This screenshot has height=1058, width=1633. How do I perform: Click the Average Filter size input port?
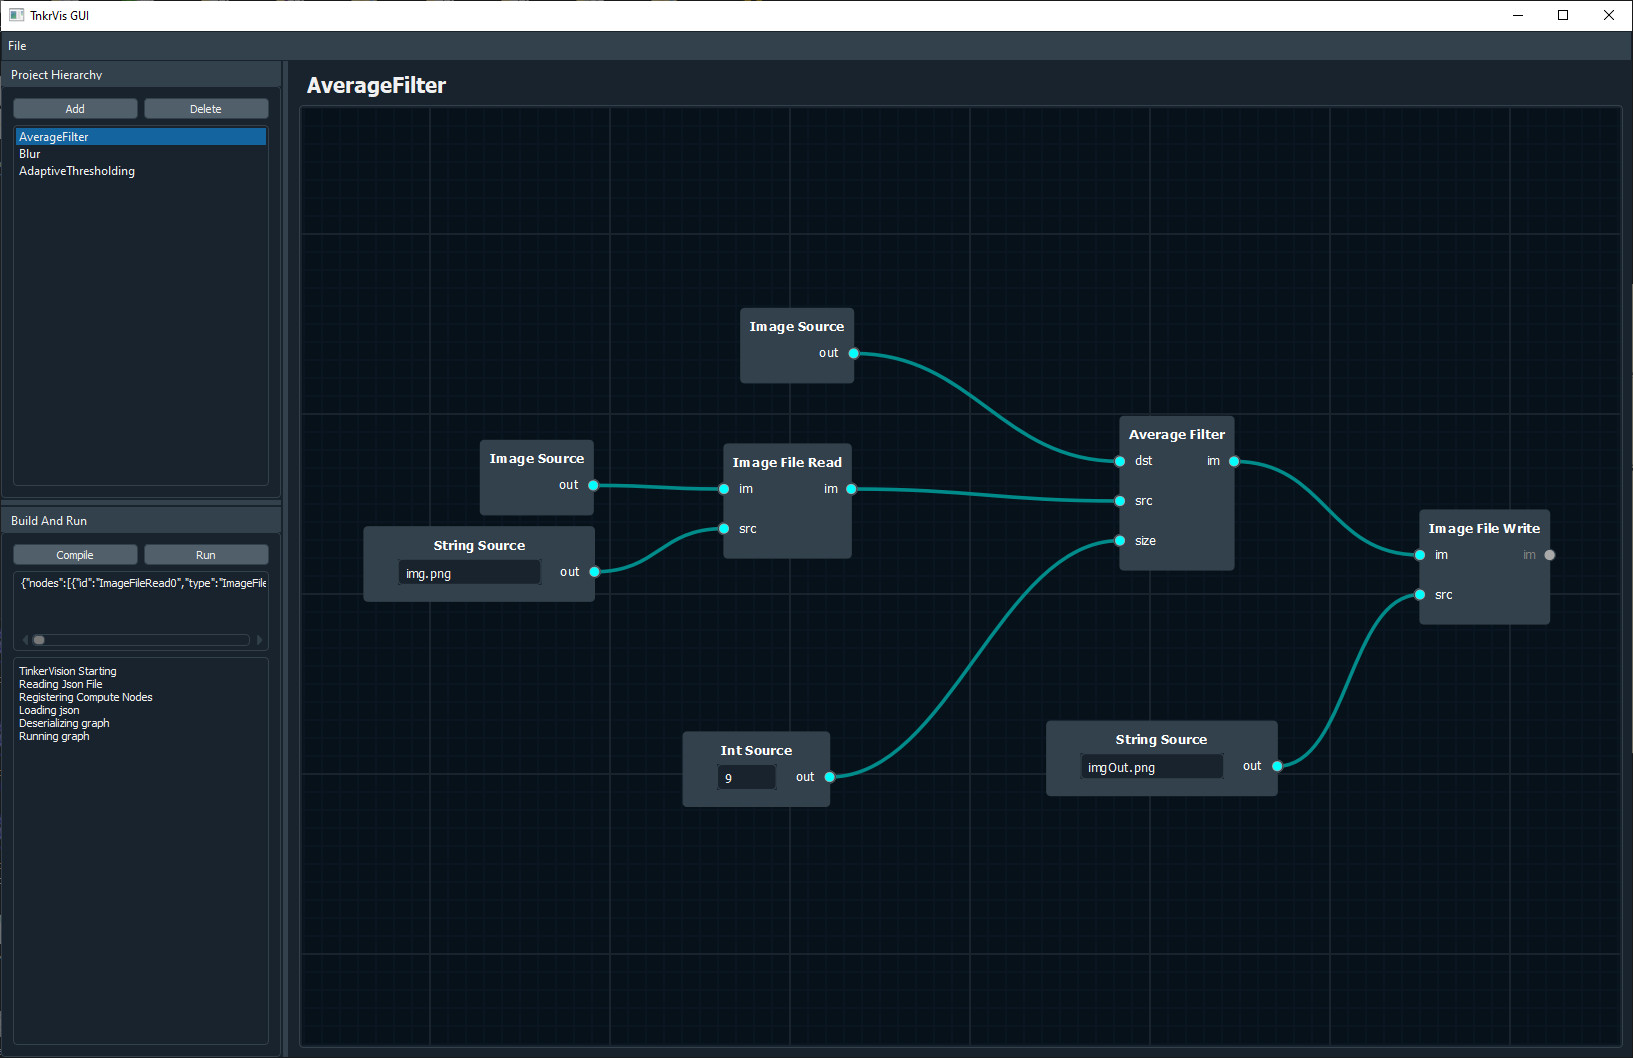[1120, 541]
